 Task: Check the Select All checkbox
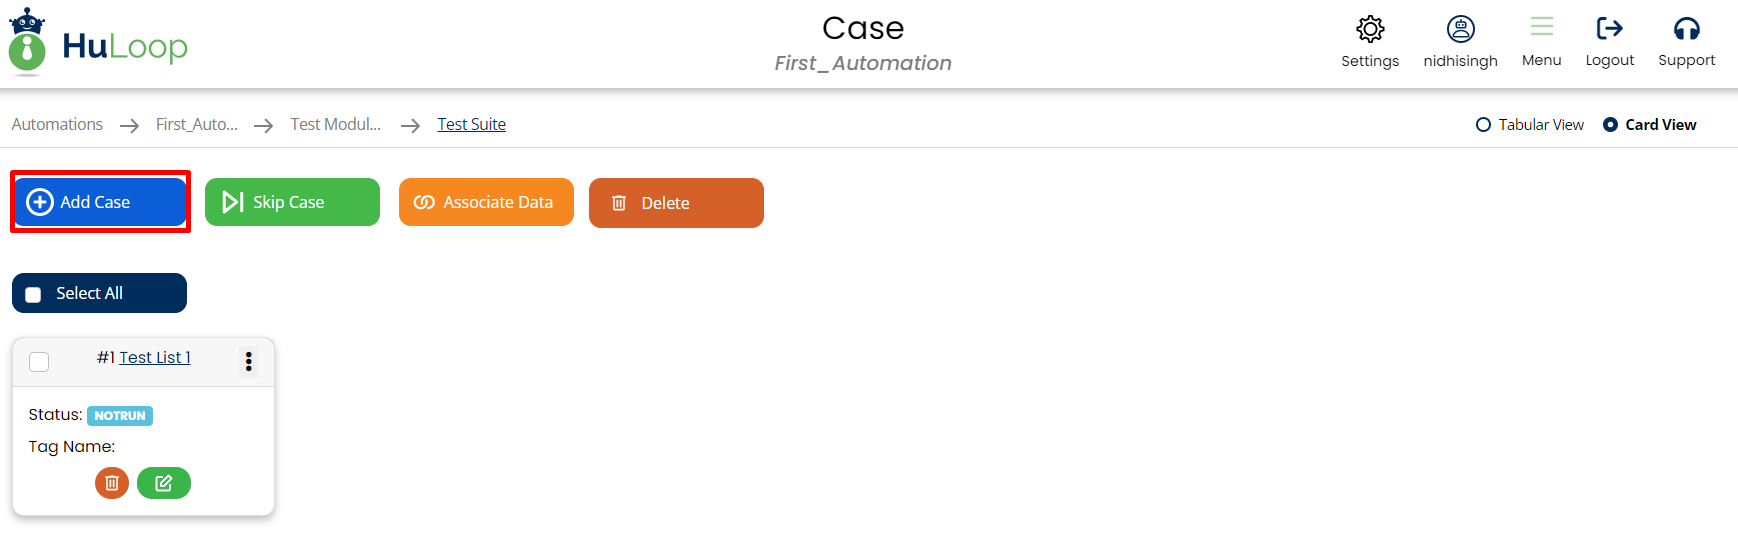[33, 294]
